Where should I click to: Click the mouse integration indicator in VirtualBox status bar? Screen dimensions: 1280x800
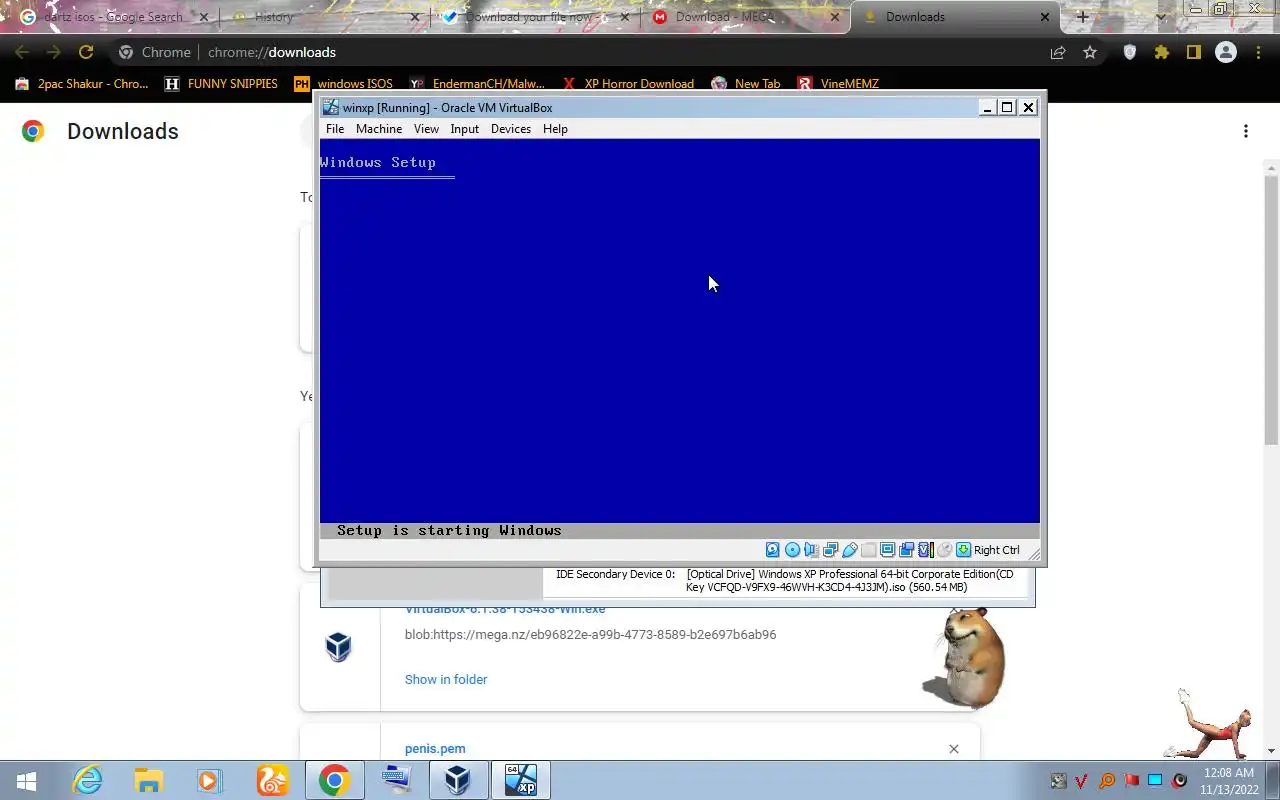click(x=944, y=550)
